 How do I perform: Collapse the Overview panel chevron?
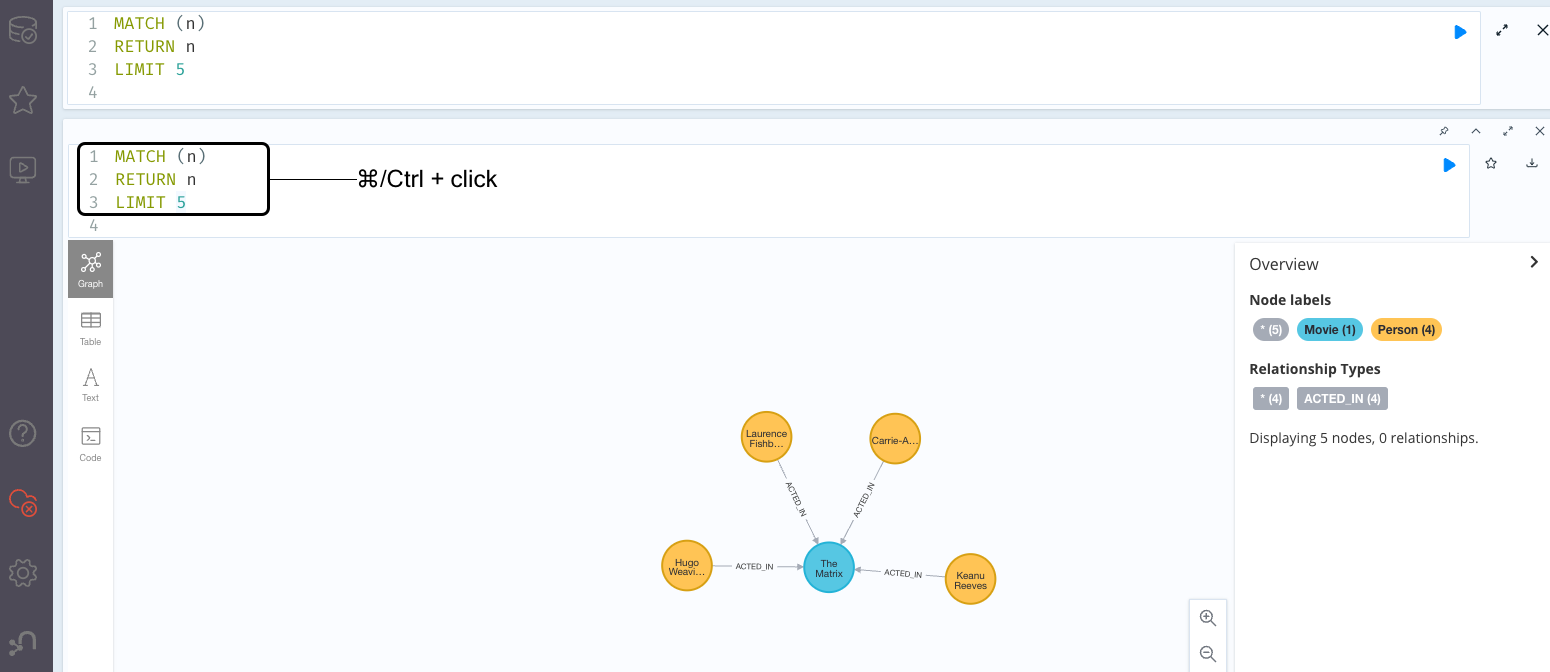[1534, 262]
